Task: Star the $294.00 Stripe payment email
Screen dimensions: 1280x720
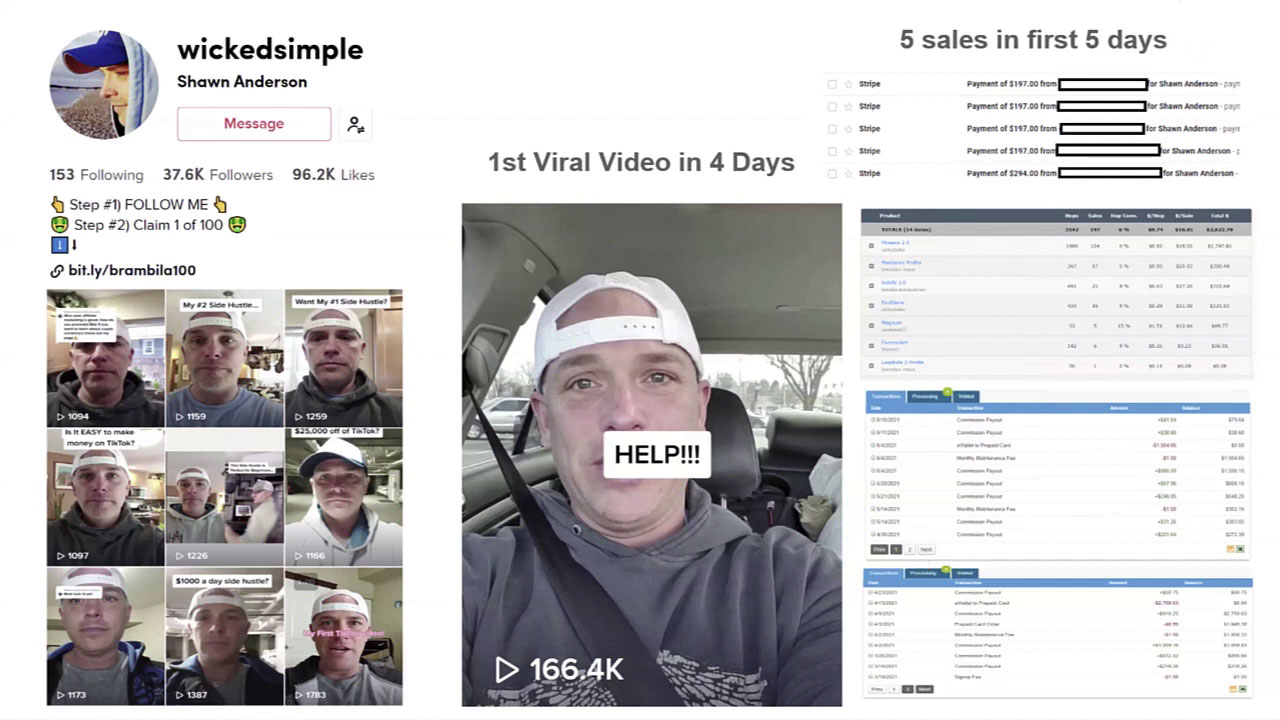Action: (x=848, y=173)
